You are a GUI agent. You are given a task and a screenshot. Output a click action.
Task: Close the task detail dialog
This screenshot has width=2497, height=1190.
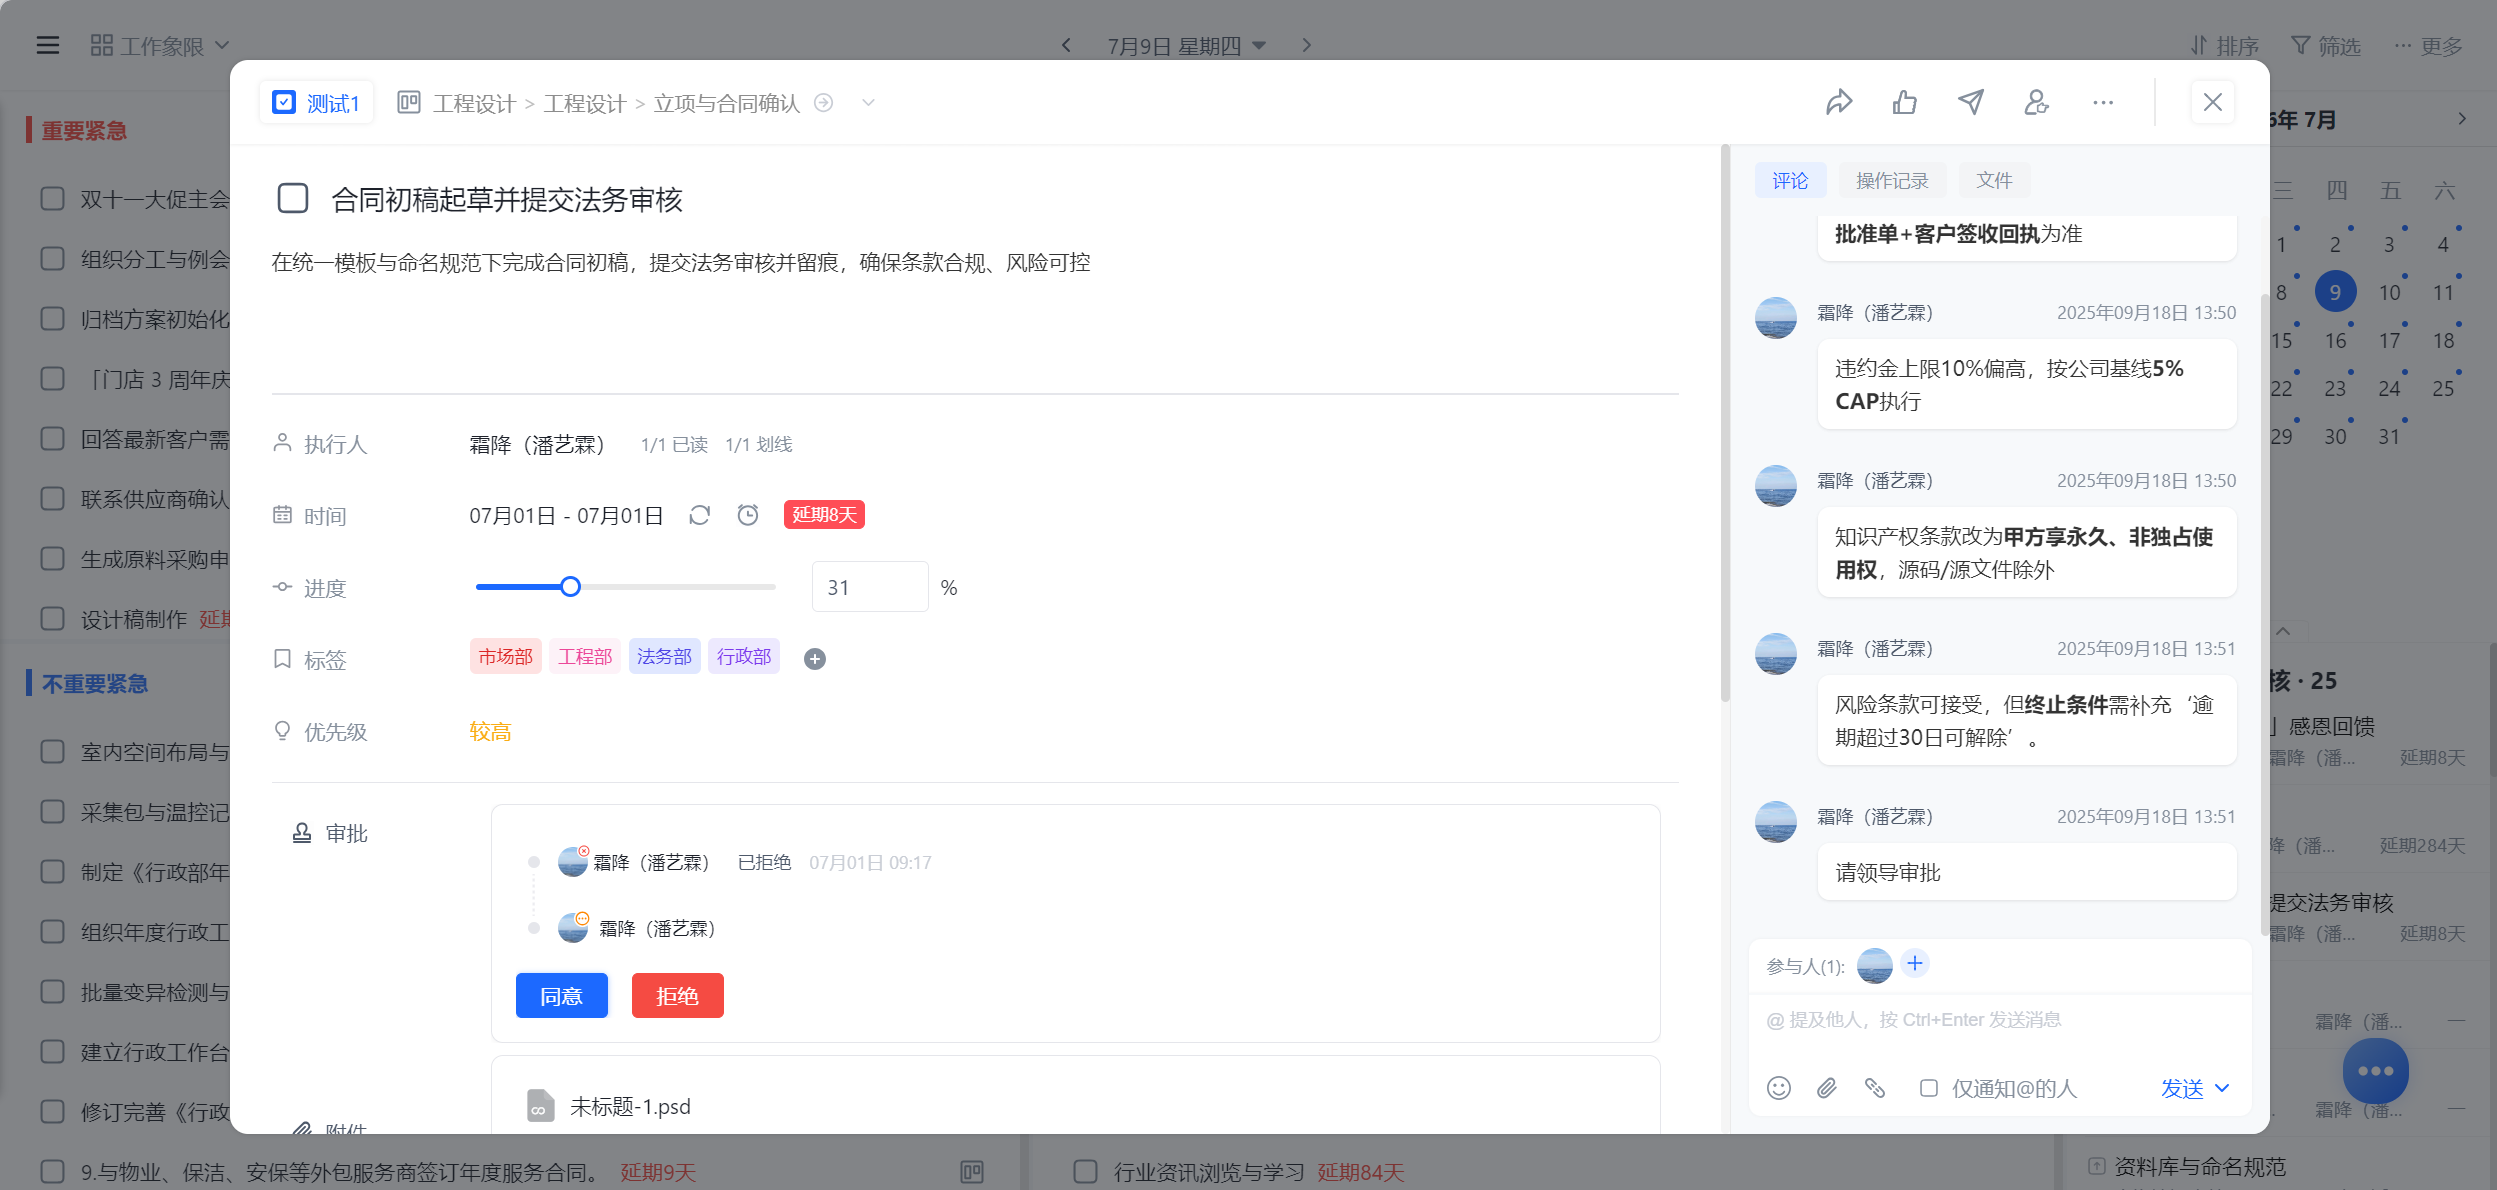click(x=2213, y=102)
